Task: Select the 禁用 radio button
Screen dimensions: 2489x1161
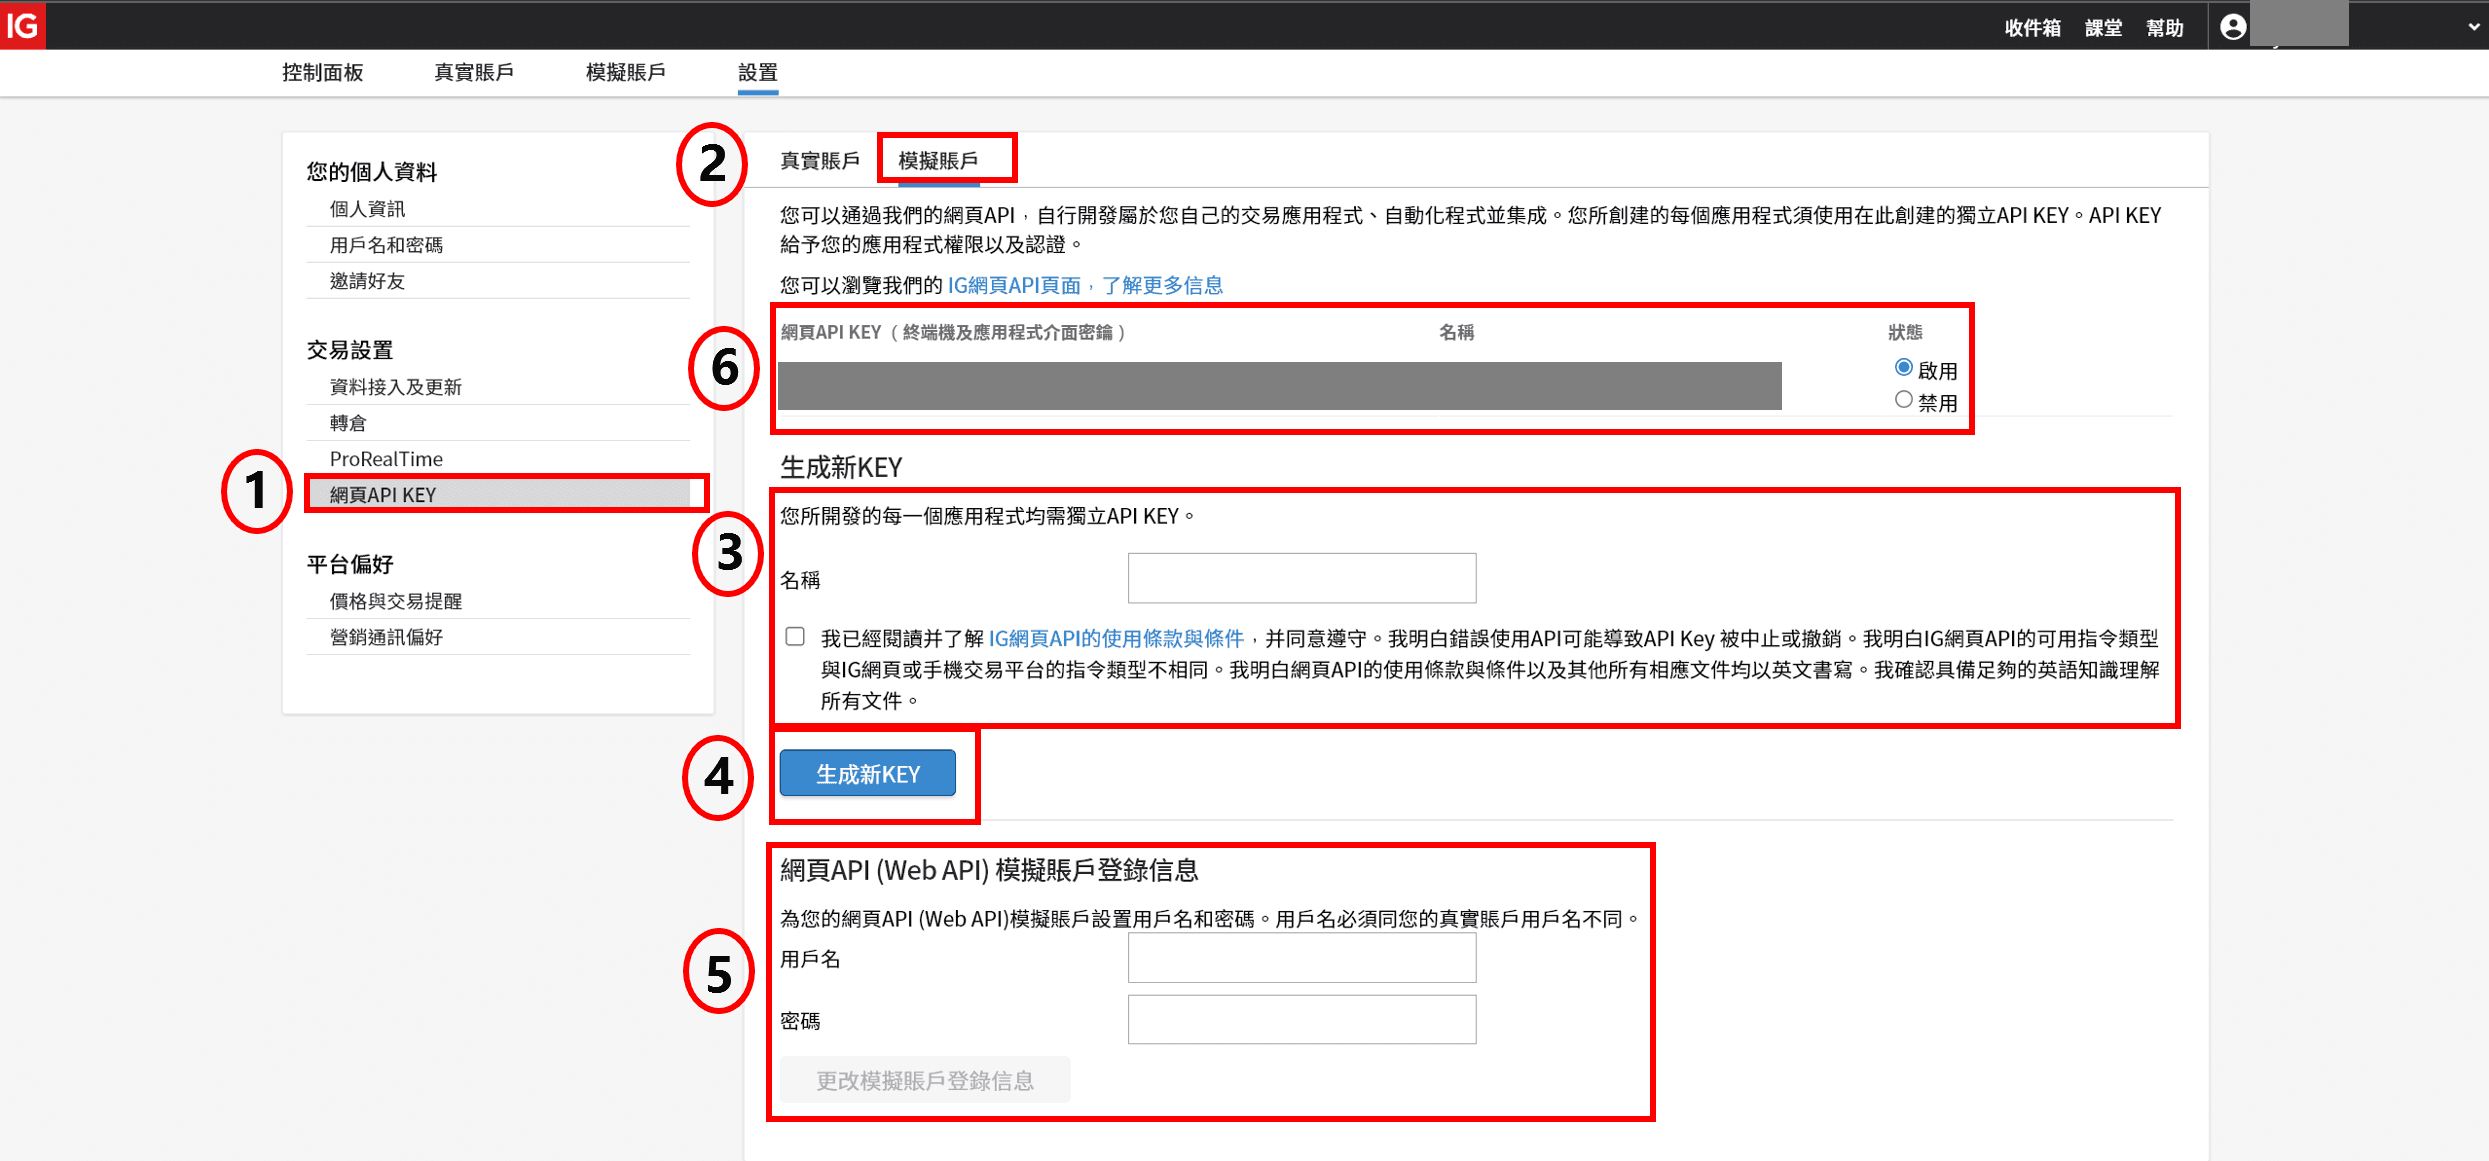Action: pyautogui.click(x=1904, y=400)
